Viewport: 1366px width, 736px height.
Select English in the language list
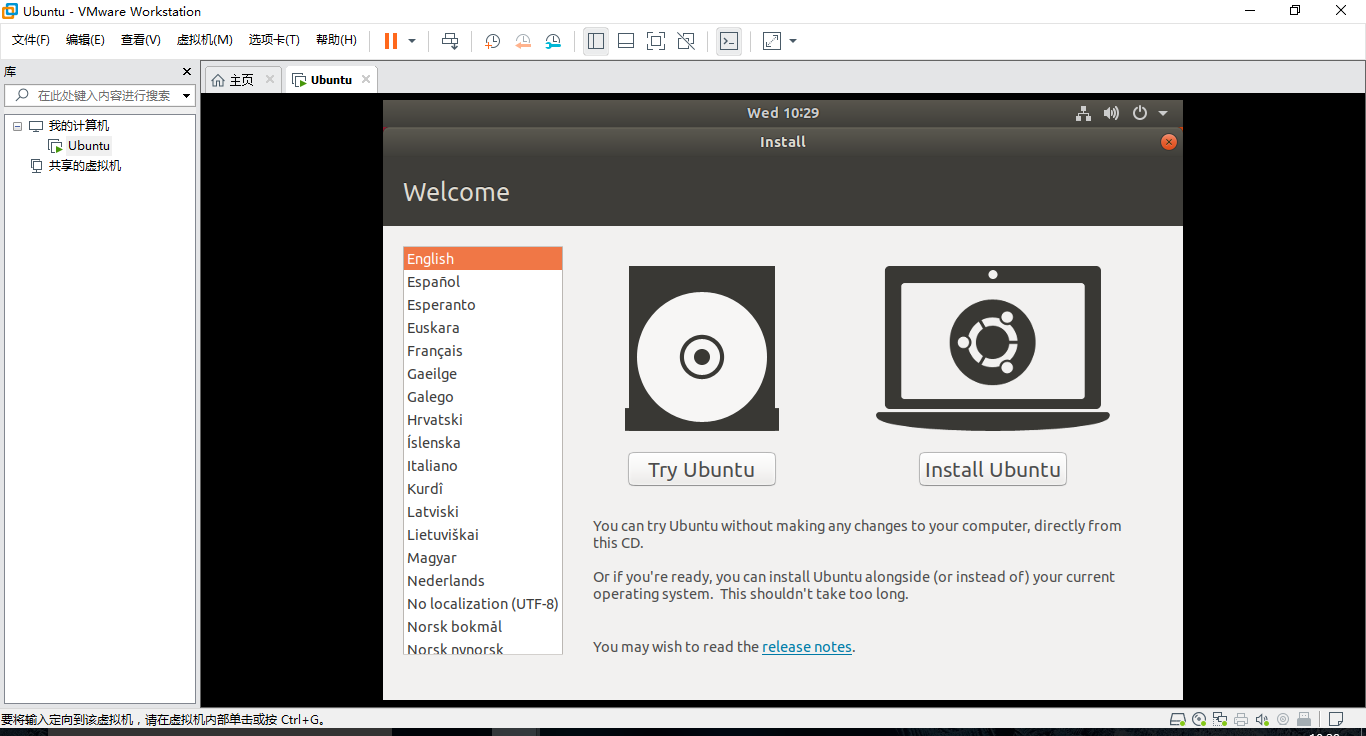pyautogui.click(x=483, y=259)
